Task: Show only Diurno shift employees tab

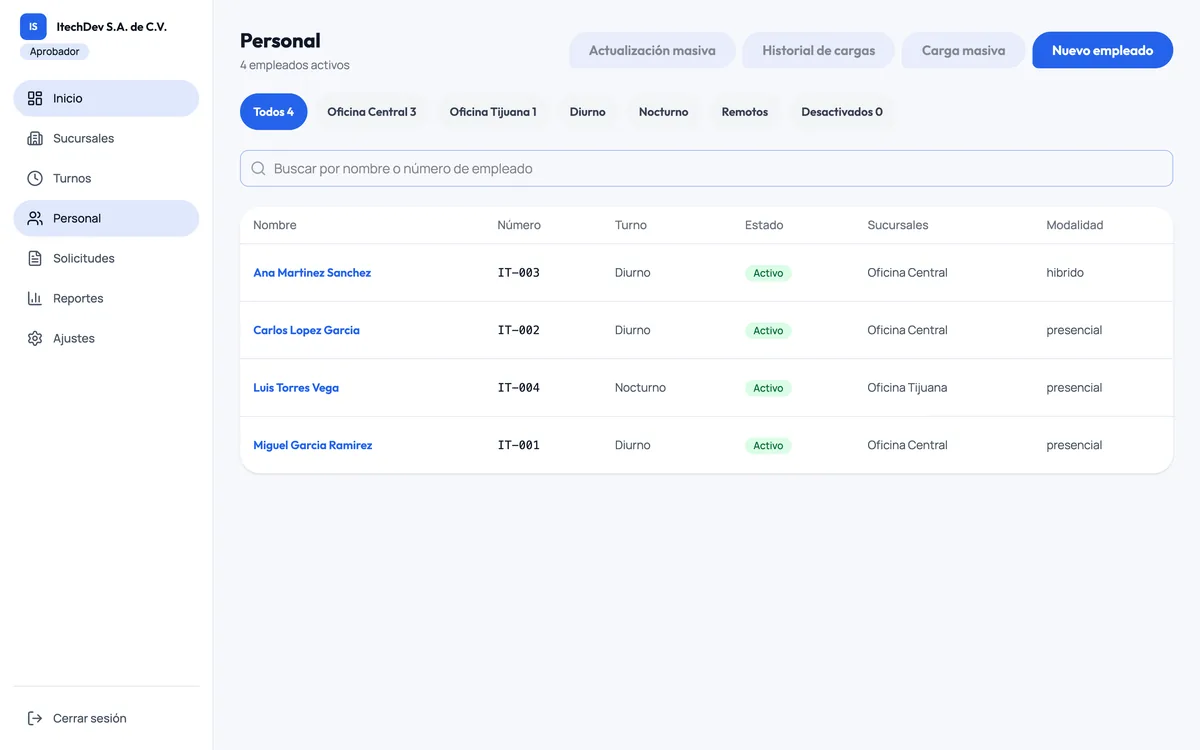Action: [x=588, y=112]
